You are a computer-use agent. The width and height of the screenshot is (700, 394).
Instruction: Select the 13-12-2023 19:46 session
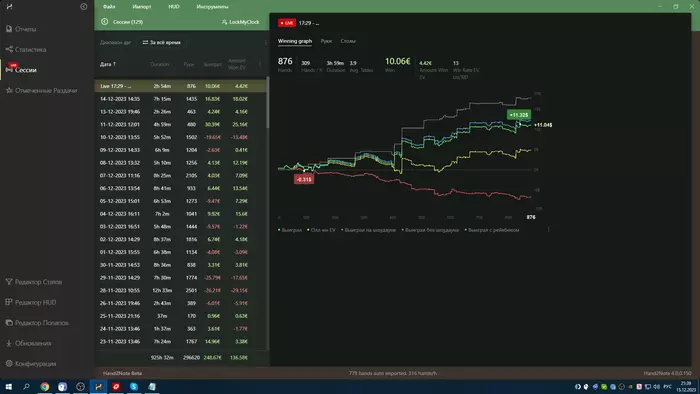[181, 112]
